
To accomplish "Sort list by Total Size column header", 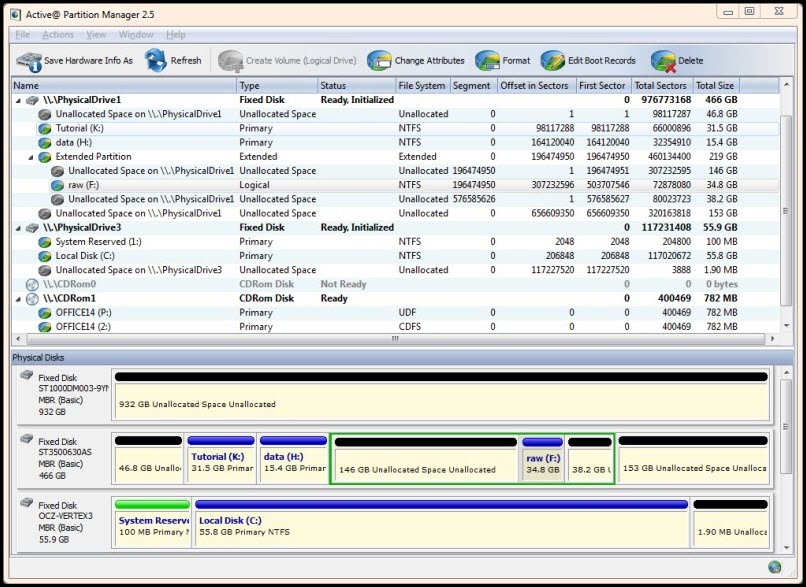I will point(716,86).
